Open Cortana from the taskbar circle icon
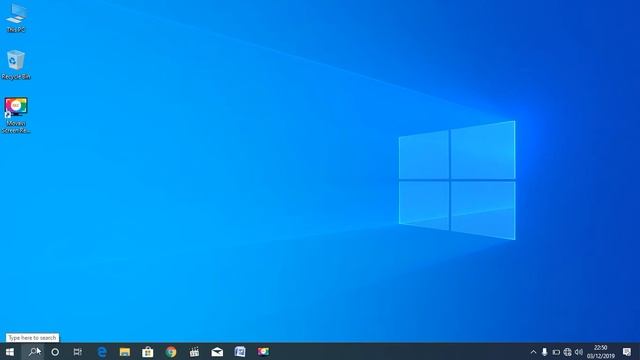640x360 pixels. pyautogui.click(x=55, y=352)
